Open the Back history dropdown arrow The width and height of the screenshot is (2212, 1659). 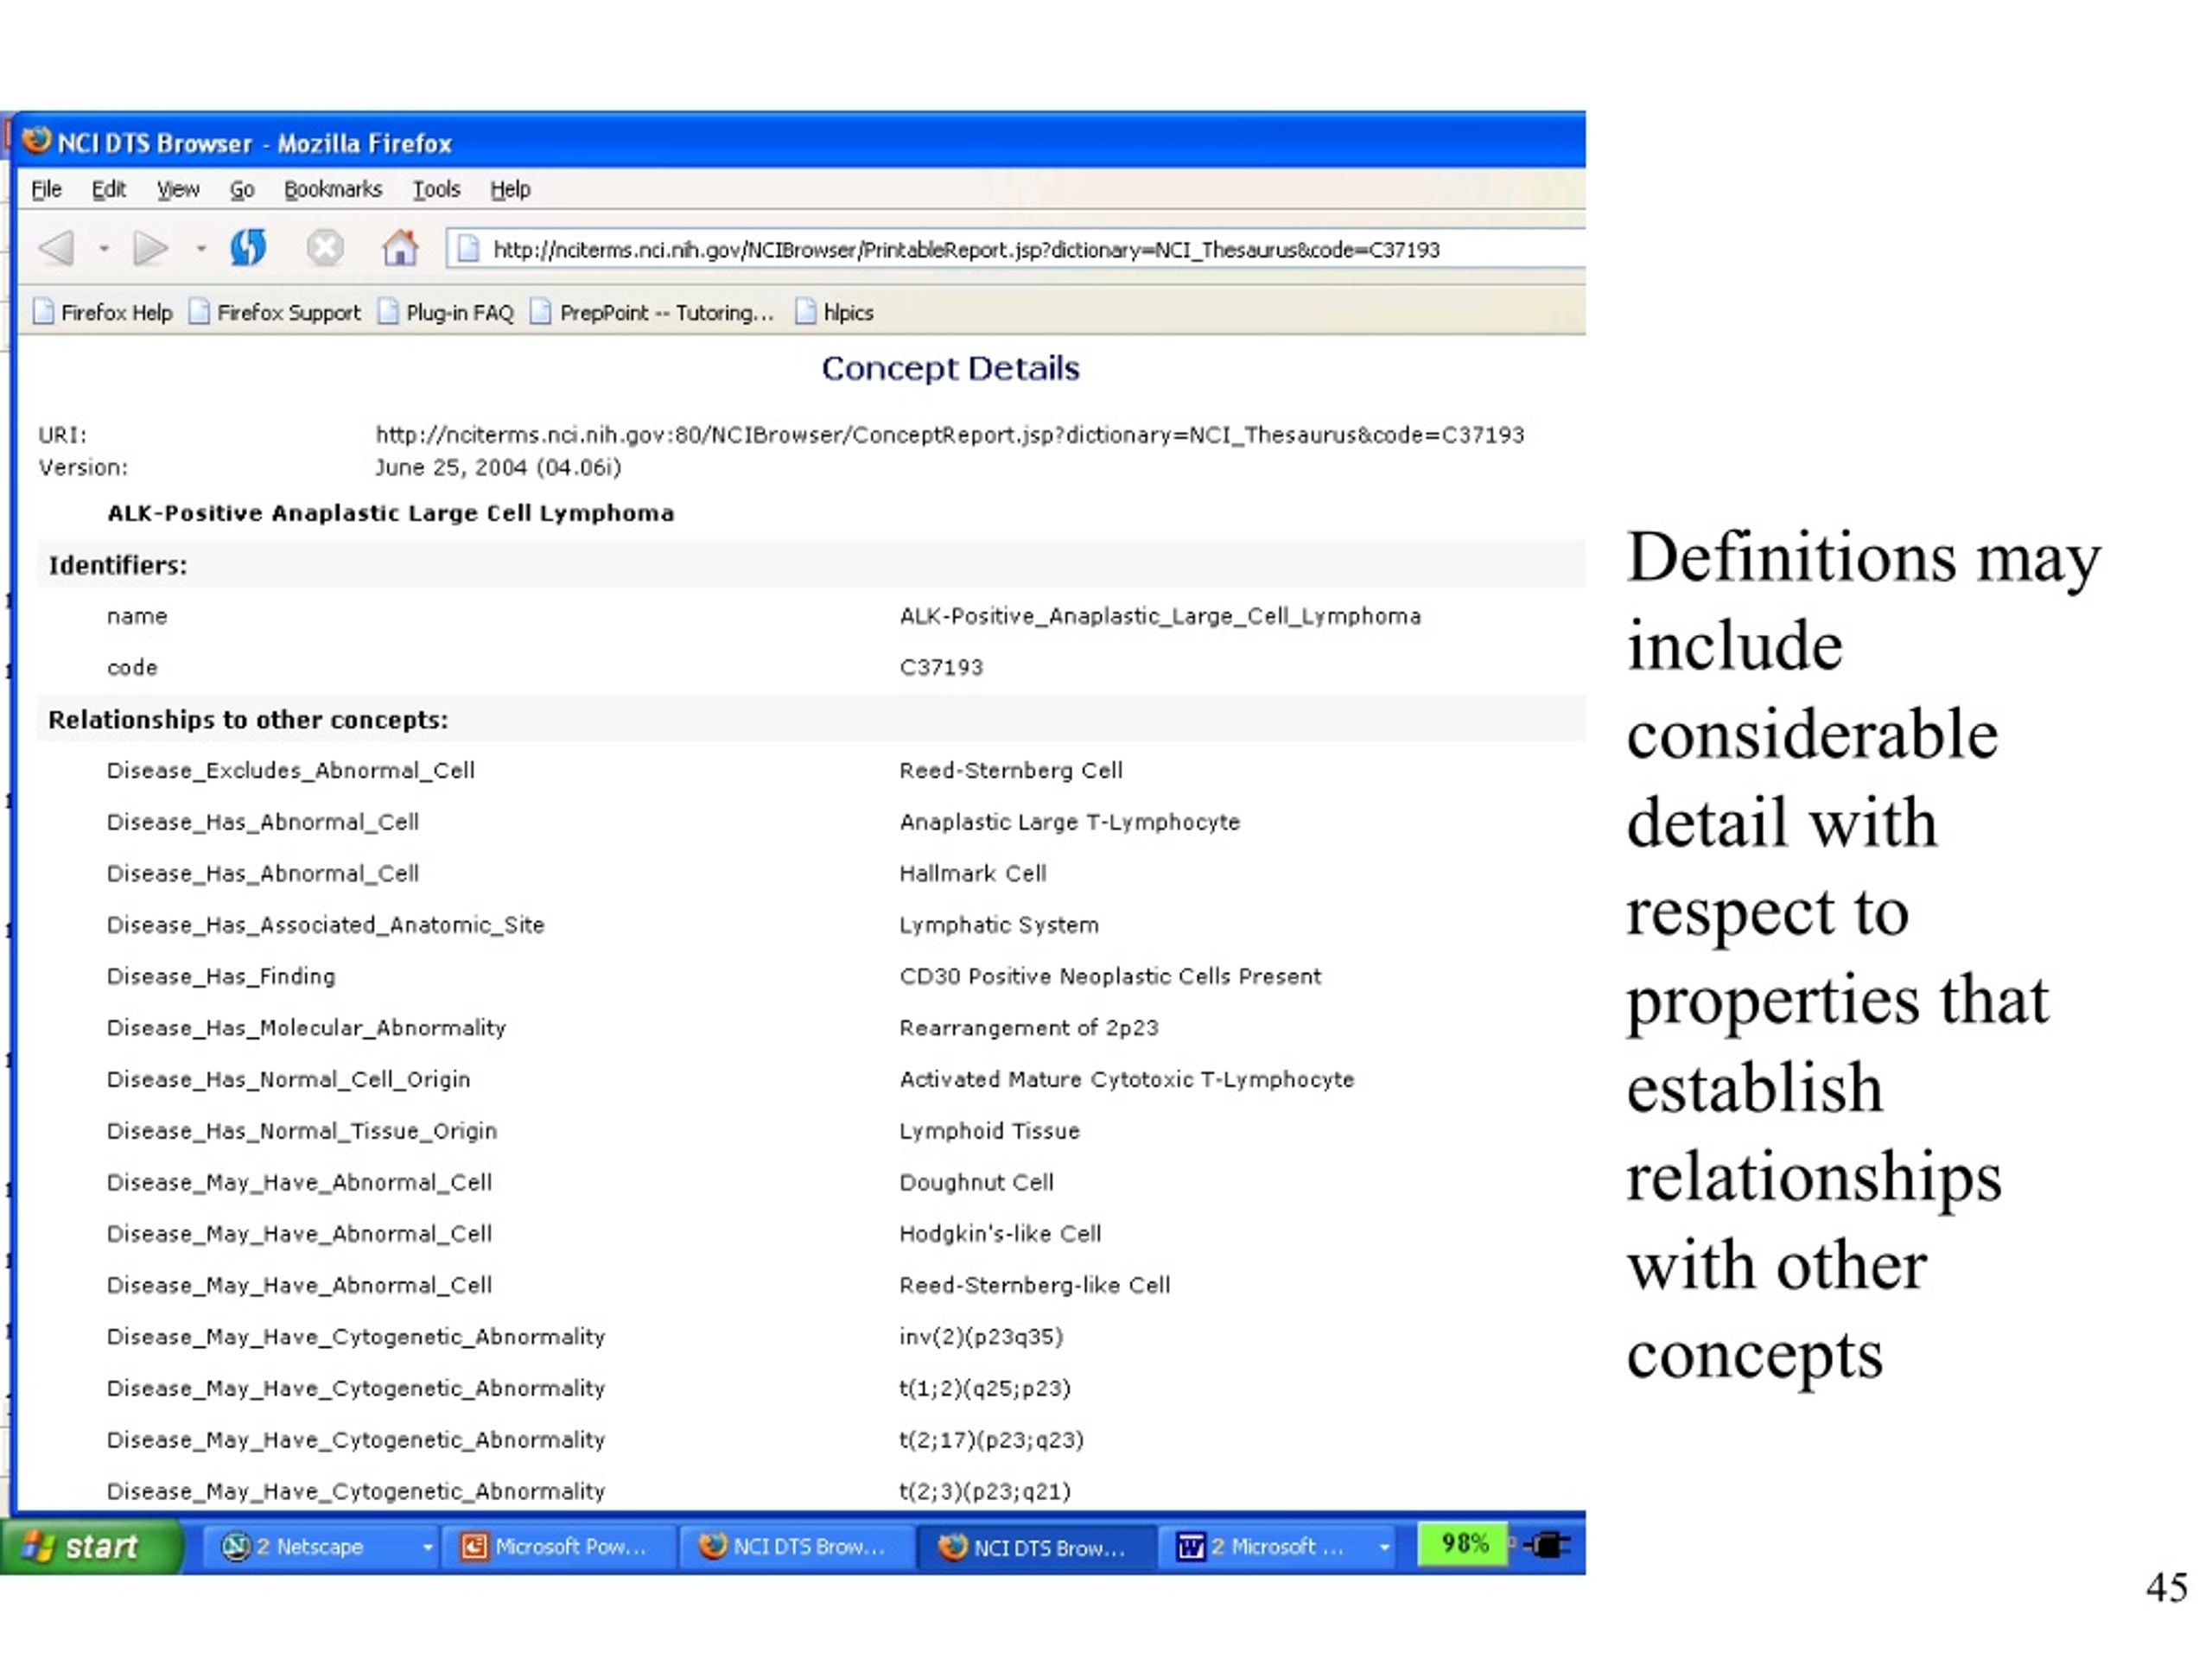(104, 248)
